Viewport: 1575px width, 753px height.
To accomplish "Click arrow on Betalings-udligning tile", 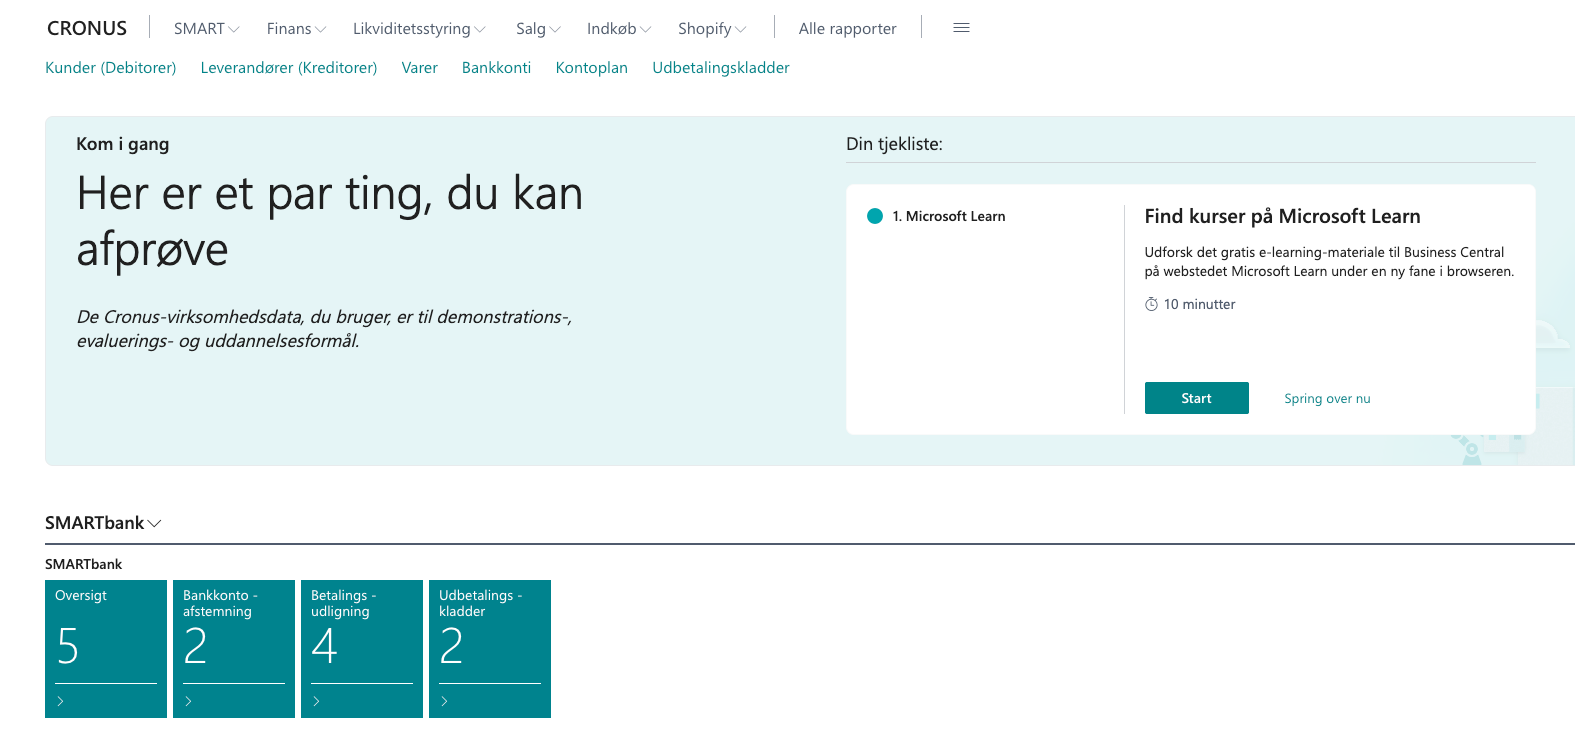I will [x=317, y=701].
